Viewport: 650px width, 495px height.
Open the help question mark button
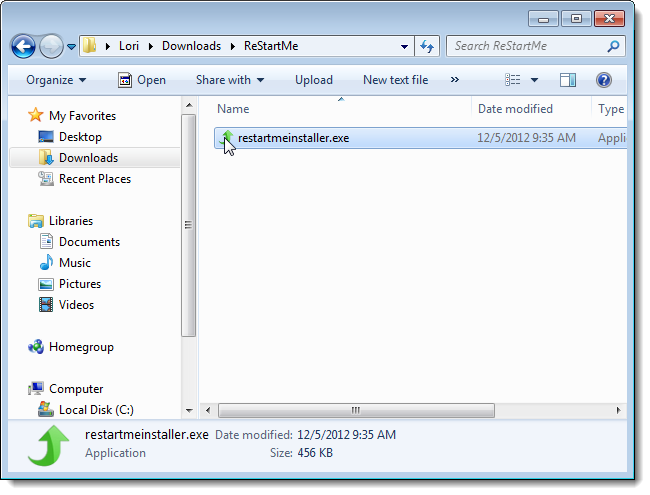coord(604,80)
